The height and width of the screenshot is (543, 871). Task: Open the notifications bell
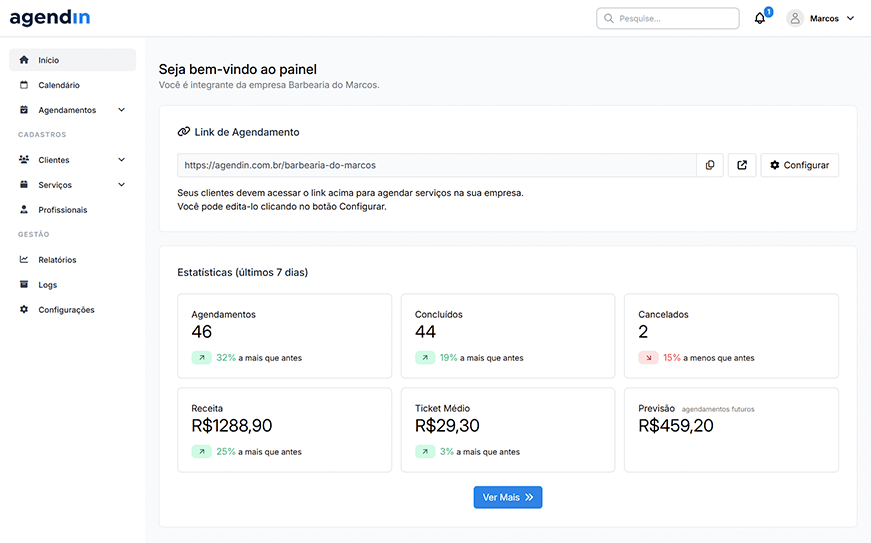(x=759, y=18)
